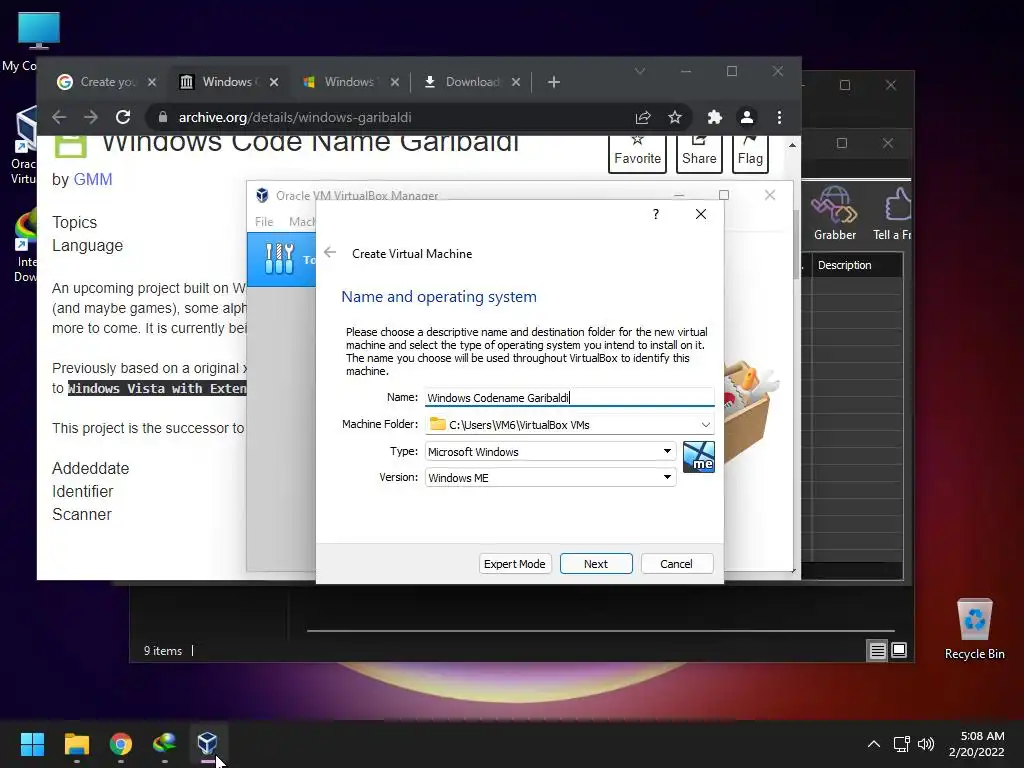Viewport: 1024px width, 768px height.
Task: Close the Download tab
Action: pyautogui.click(x=516, y=82)
